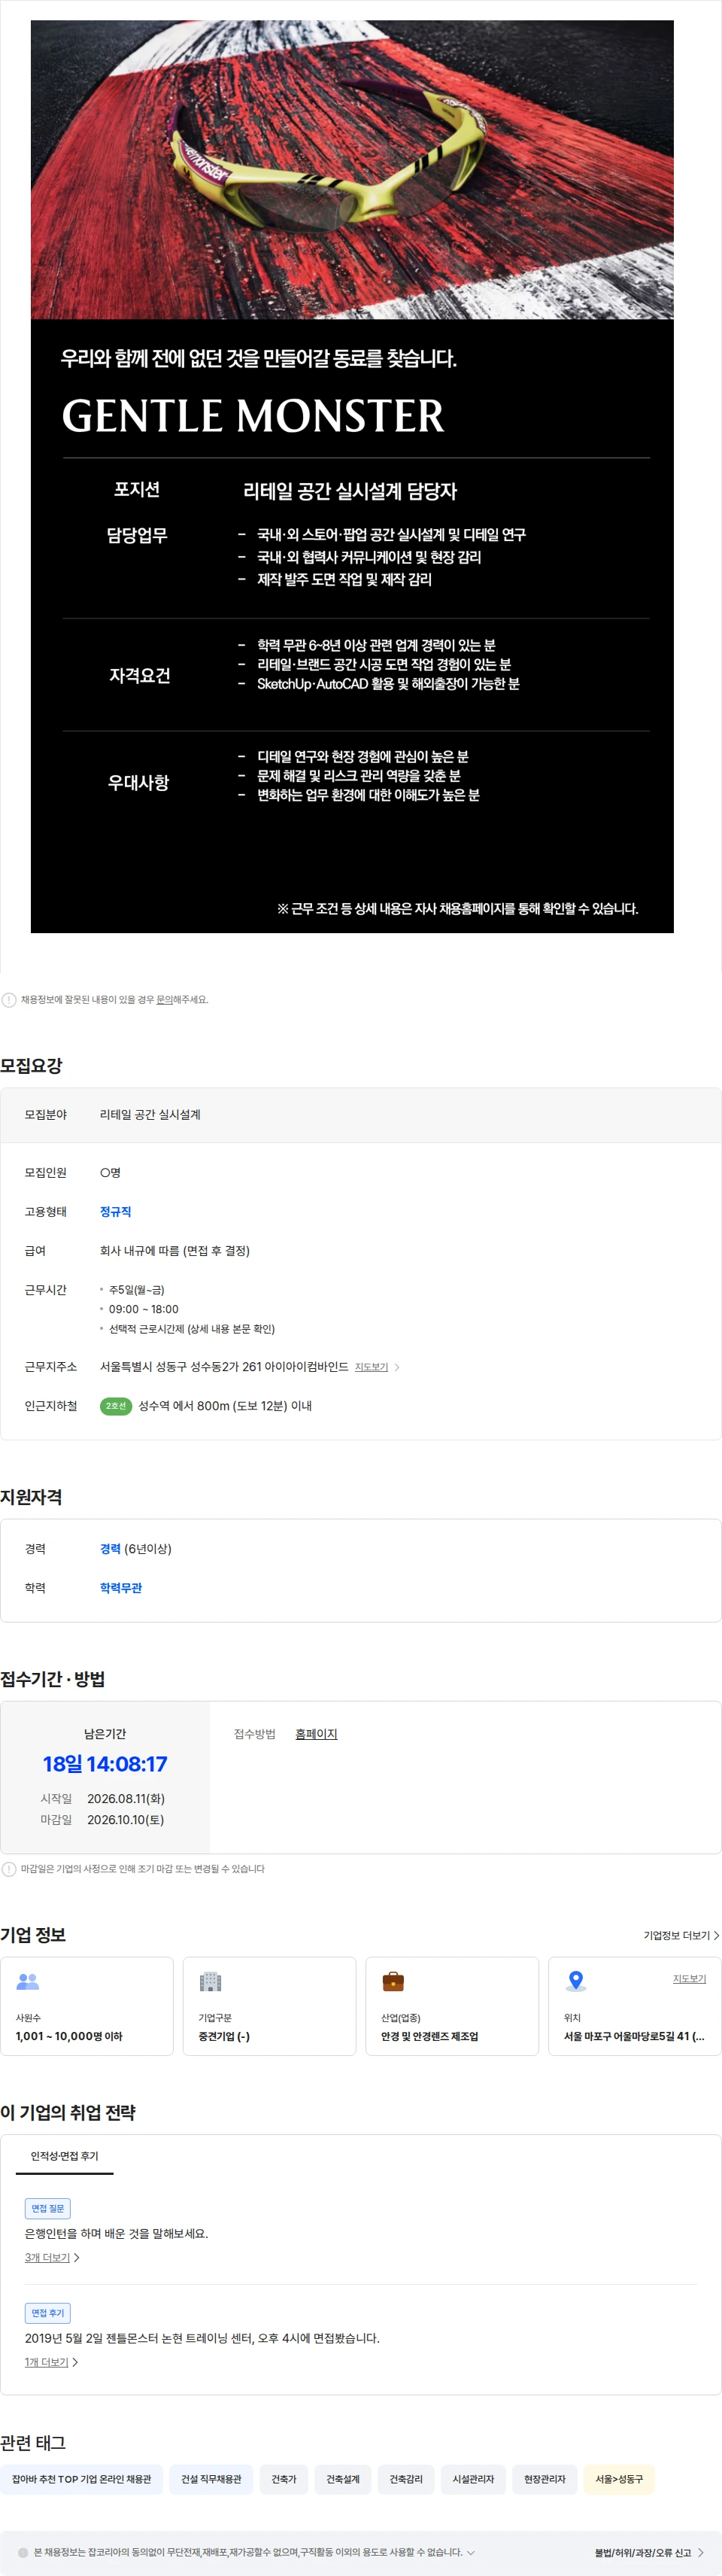Click chevron next to 기업정보 더보기
722x2576 pixels.
[x=716, y=1935]
